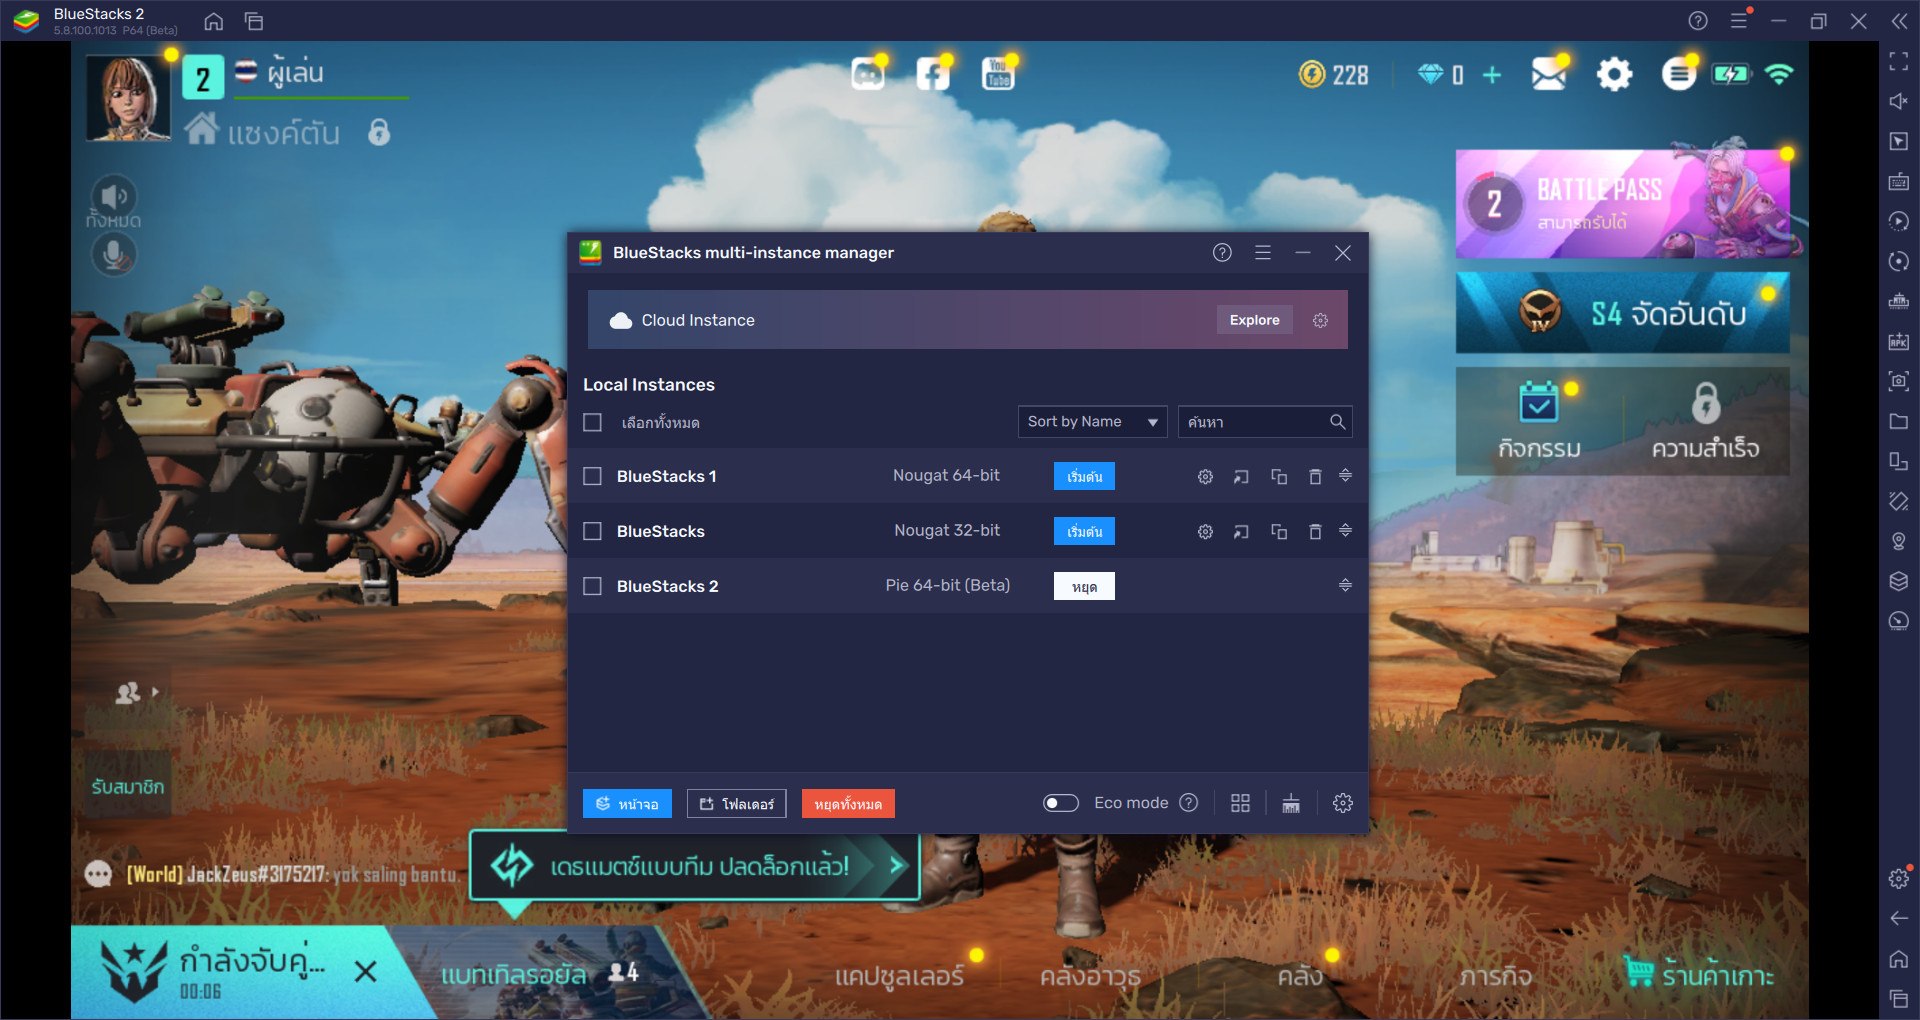Open the Discord icon in game header
Viewport: 1920px width, 1020px height.
pyautogui.click(x=868, y=74)
